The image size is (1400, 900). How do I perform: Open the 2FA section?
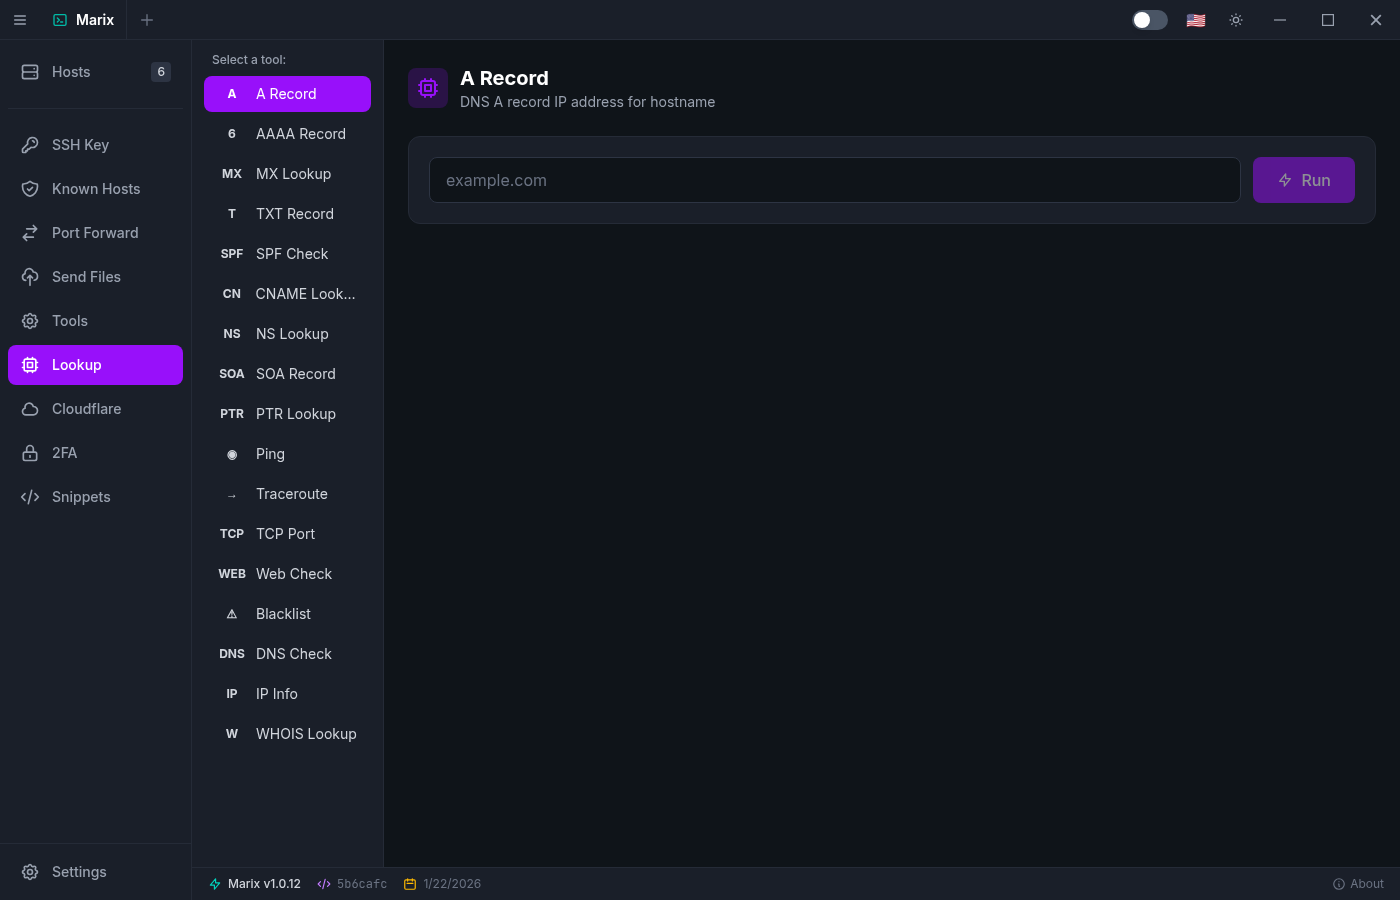click(x=30, y=452)
